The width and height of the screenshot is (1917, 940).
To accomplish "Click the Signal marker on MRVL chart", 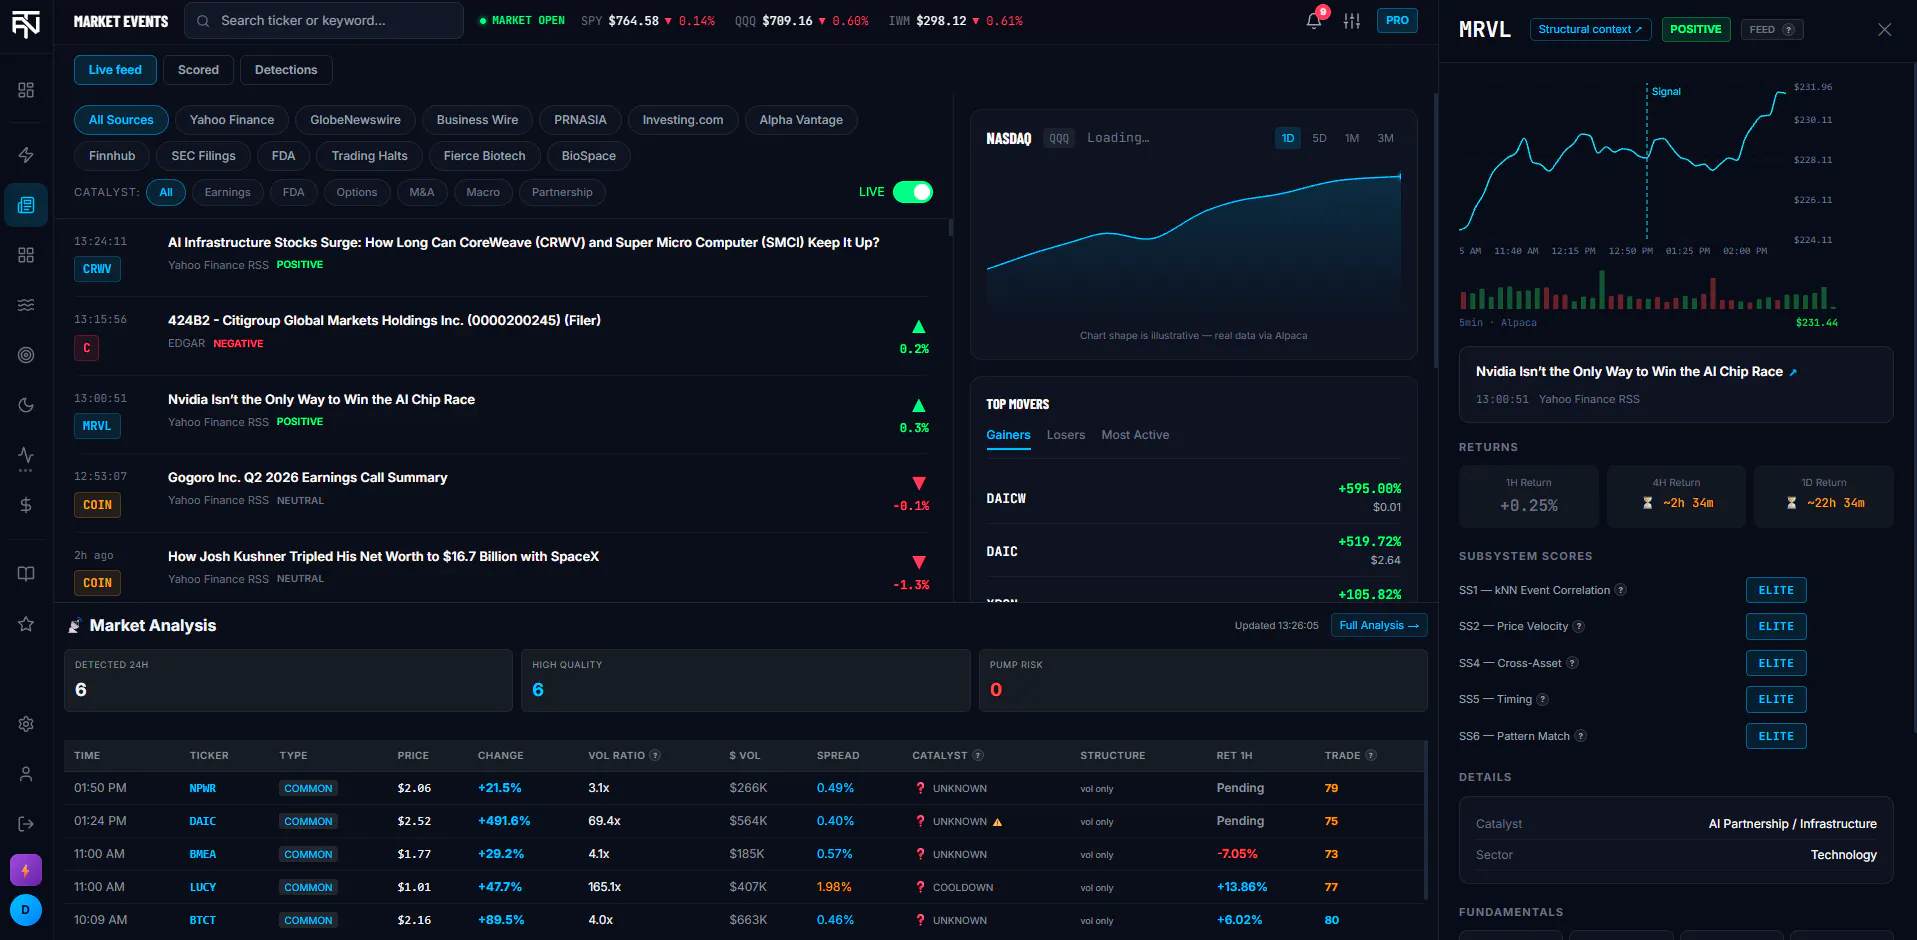I will point(1665,92).
